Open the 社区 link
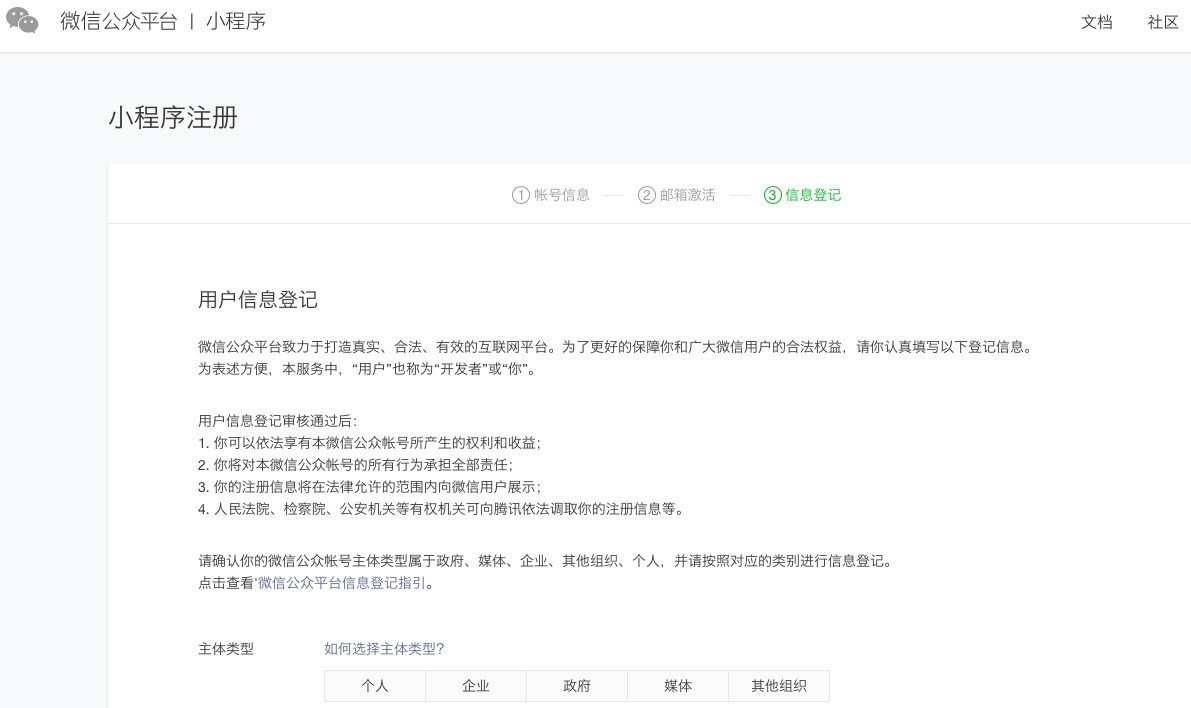Screen dimensions: 1191x708 [1162, 22]
